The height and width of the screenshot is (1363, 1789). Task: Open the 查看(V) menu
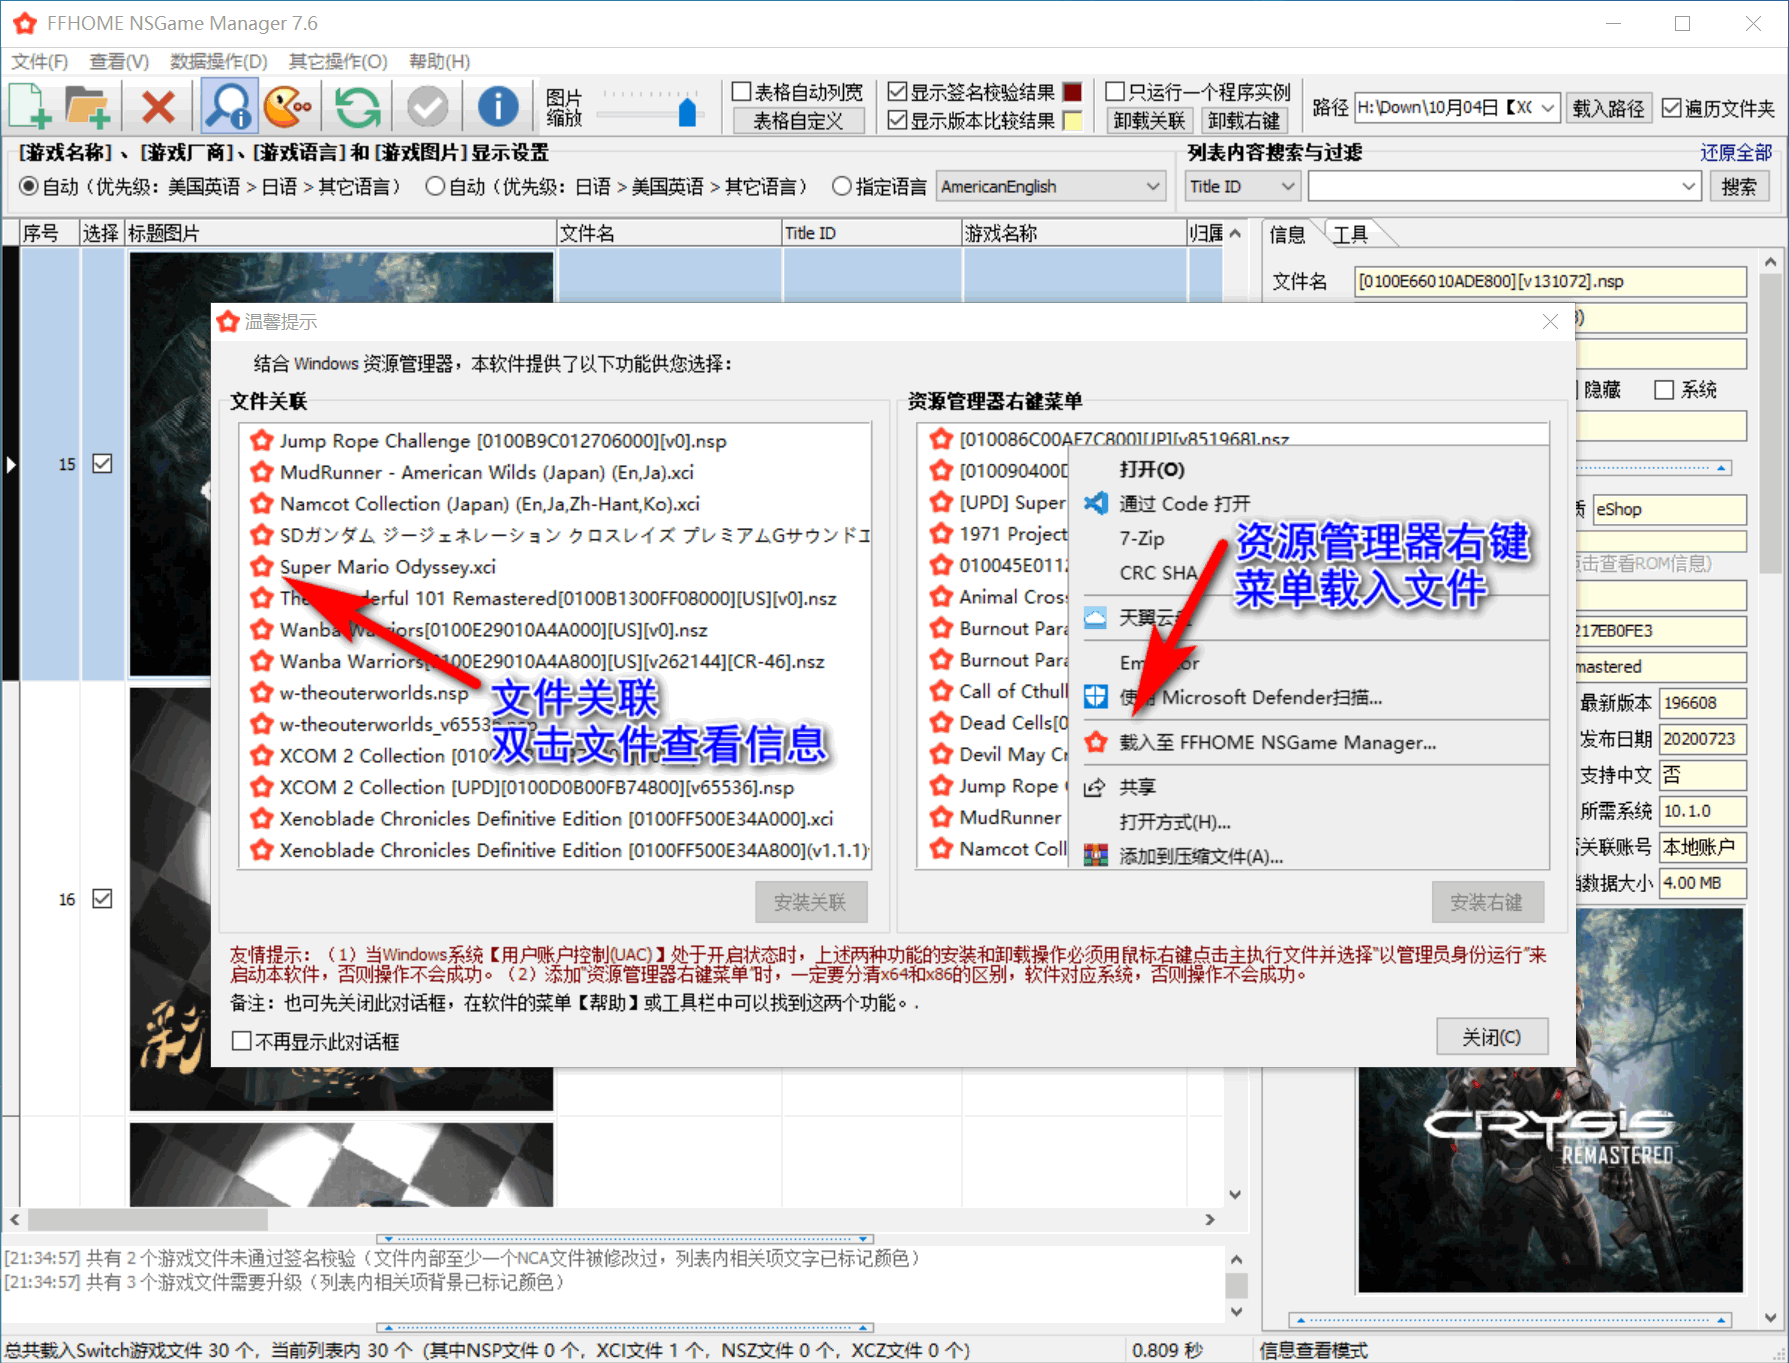pyautogui.click(x=119, y=62)
